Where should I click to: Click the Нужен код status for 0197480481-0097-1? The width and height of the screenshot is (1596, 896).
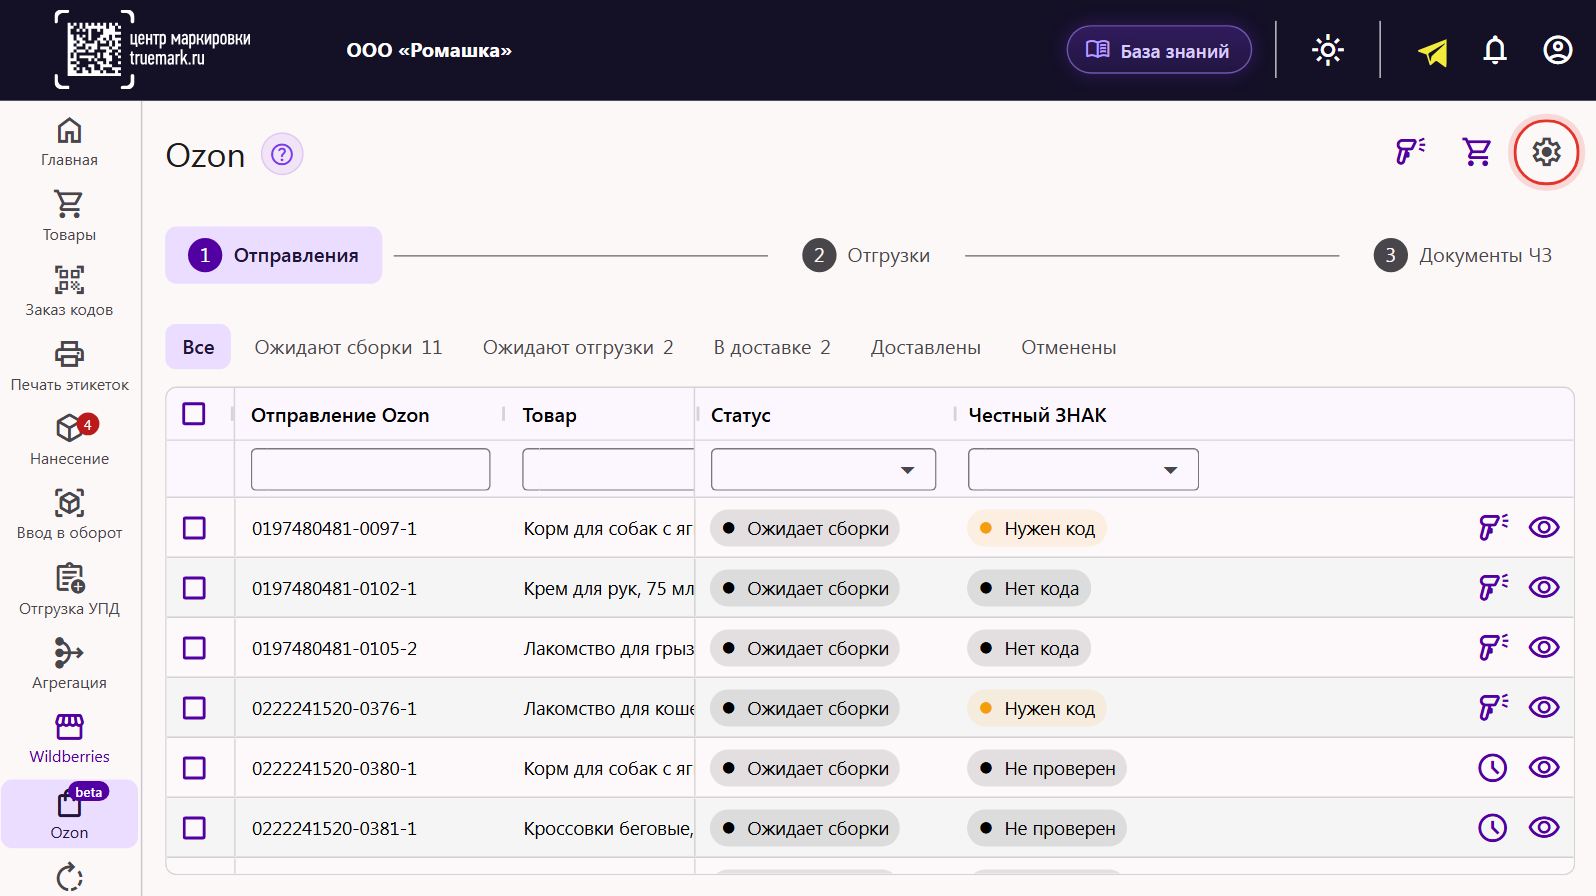click(1036, 529)
